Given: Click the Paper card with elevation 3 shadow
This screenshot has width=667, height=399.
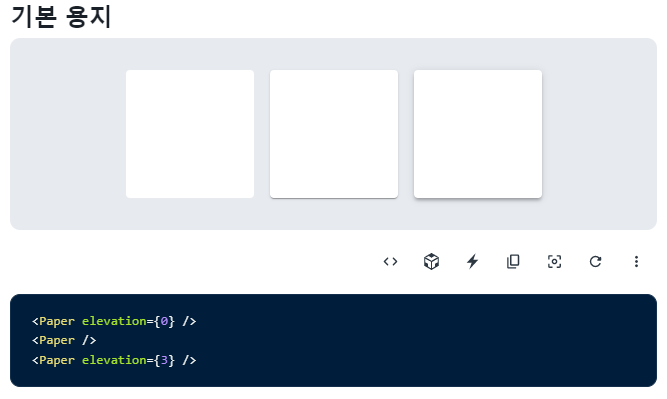Looking at the screenshot, I should [x=478, y=134].
